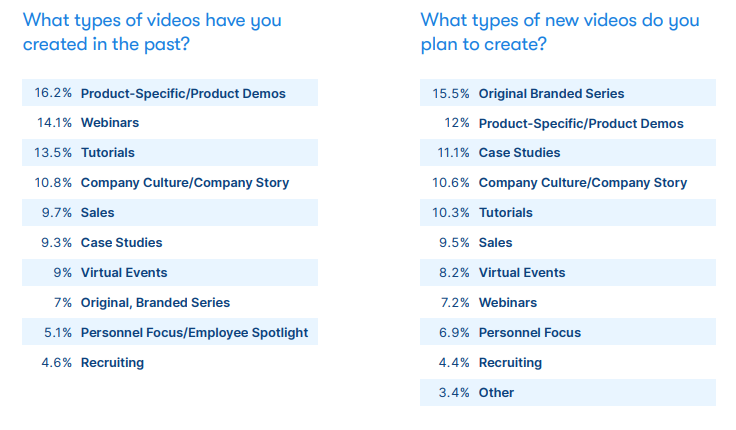The width and height of the screenshot is (736, 430).
Task: Click the 'What types of videos have you created' heading
Action: (x=152, y=32)
